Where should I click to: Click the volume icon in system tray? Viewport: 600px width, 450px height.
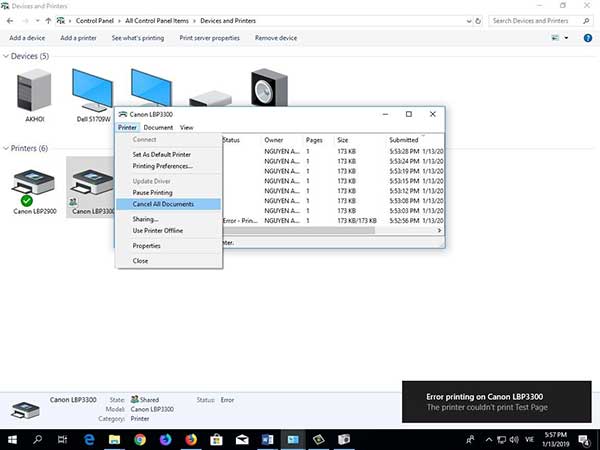(x=514, y=440)
